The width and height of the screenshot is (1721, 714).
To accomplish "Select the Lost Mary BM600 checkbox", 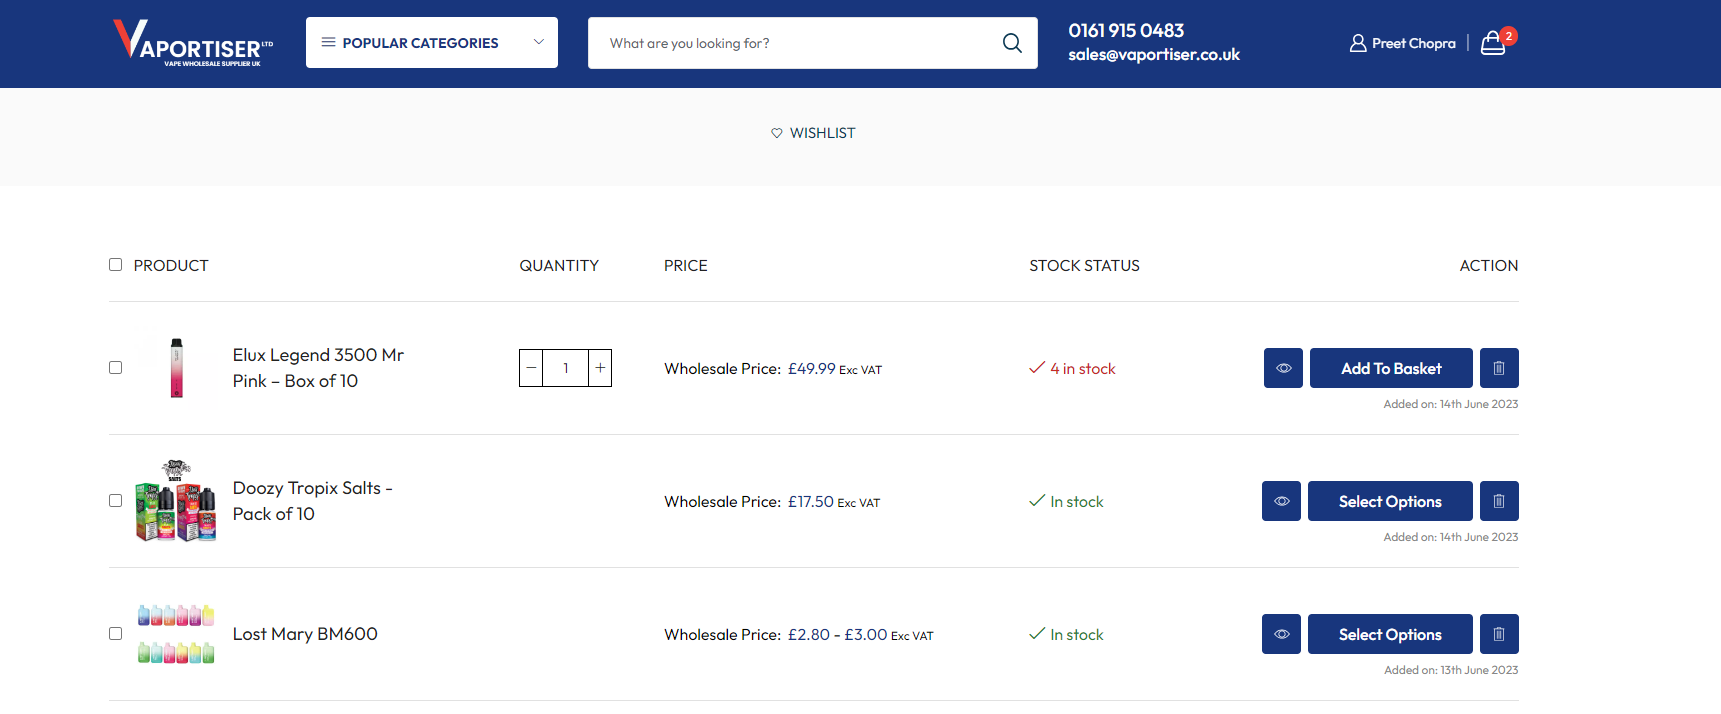I will [x=115, y=634].
